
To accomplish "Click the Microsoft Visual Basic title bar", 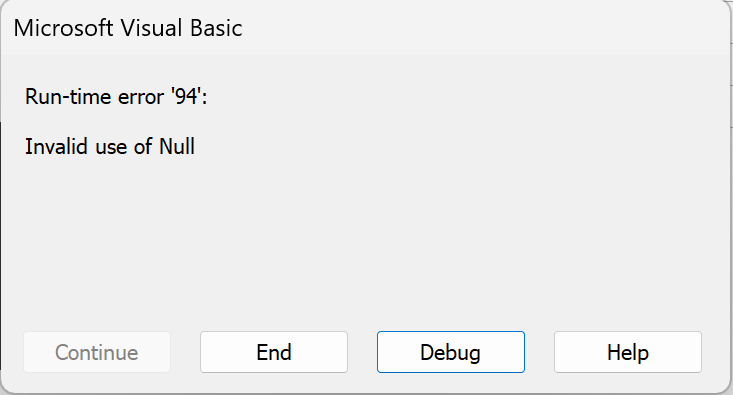I will pyautogui.click(x=365, y=28).
